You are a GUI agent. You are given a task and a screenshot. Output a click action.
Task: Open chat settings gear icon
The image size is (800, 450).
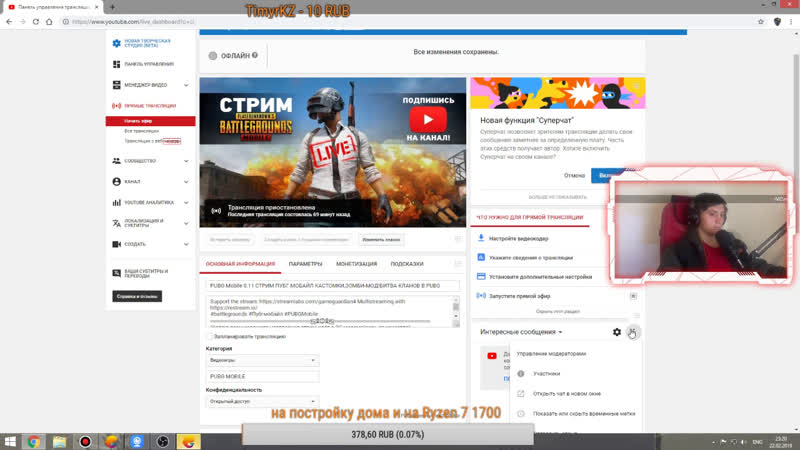(x=617, y=332)
